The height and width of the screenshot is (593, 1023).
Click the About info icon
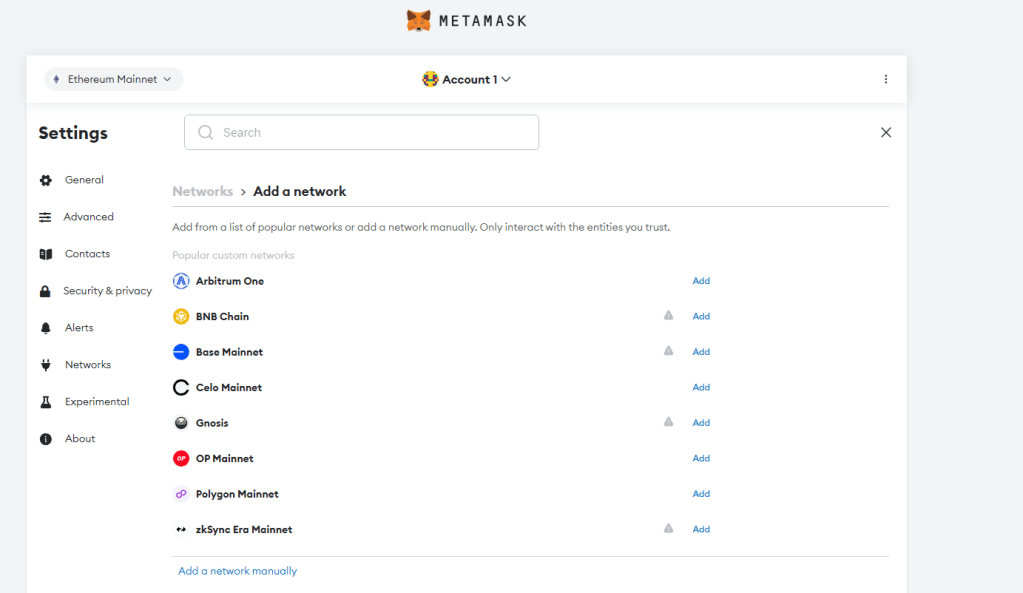coord(45,439)
